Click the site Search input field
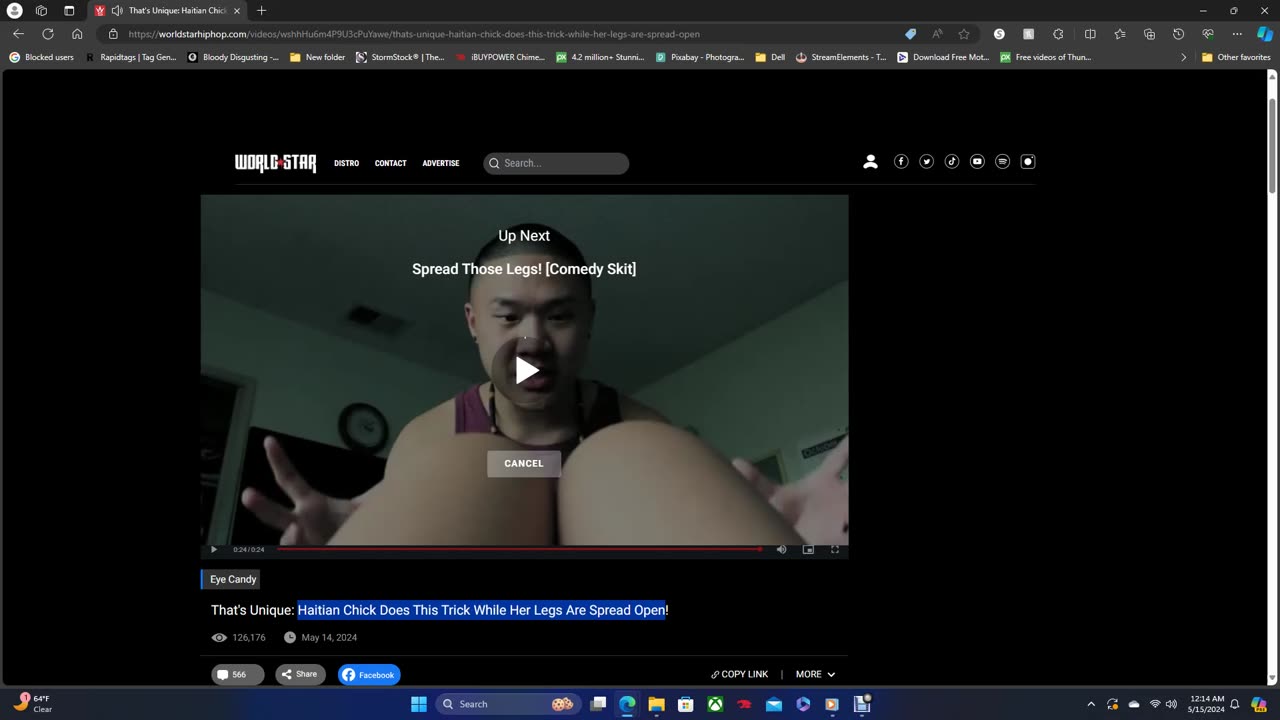The height and width of the screenshot is (720, 1280). [556, 163]
